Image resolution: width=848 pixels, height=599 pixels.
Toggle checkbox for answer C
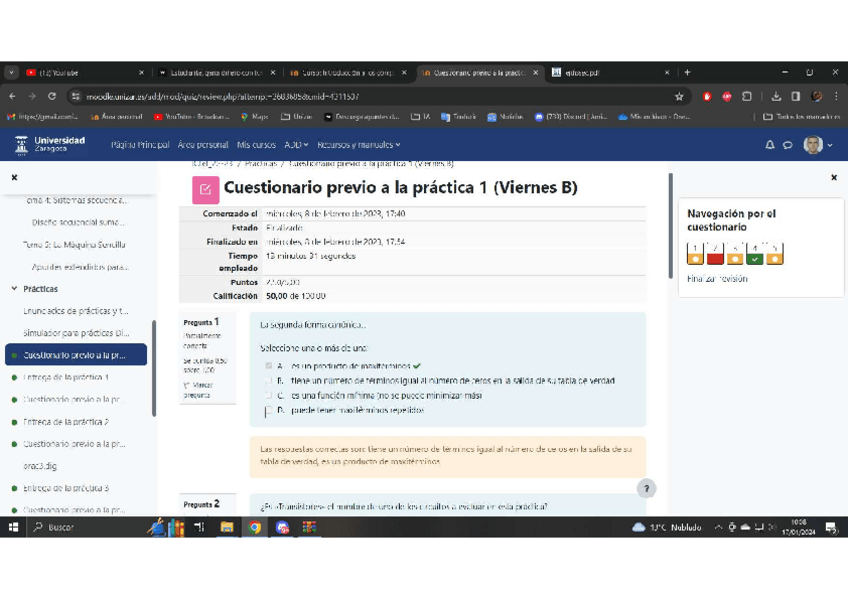pos(268,395)
